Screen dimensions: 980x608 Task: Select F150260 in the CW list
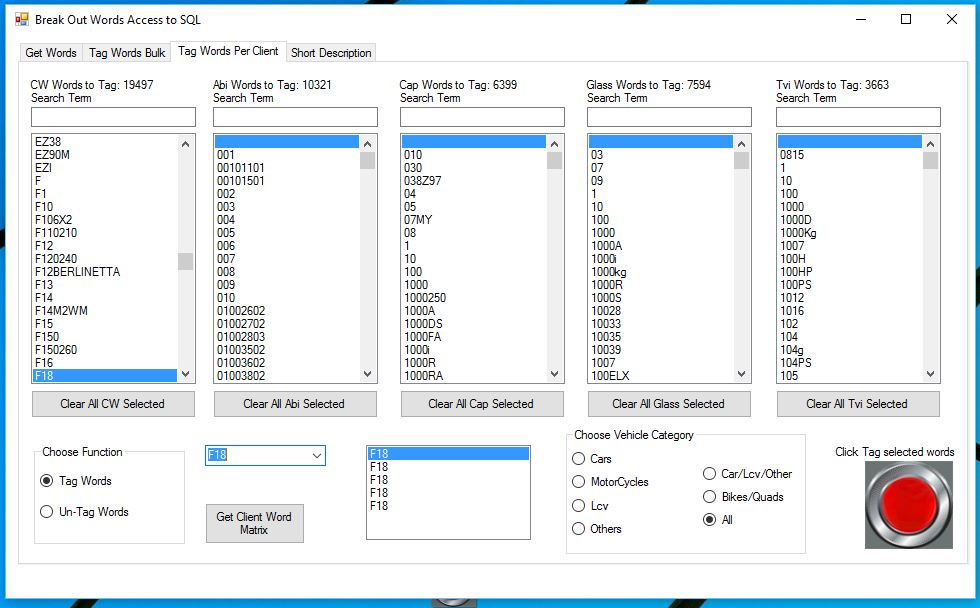105,350
